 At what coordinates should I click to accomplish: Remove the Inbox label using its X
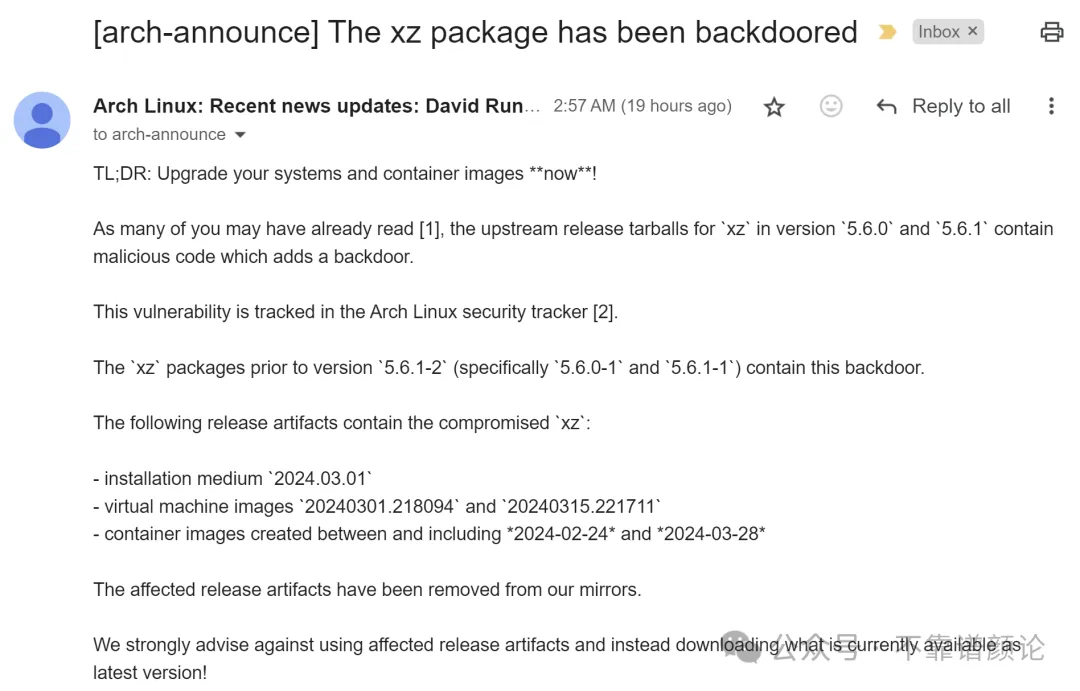(x=973, y=31)
